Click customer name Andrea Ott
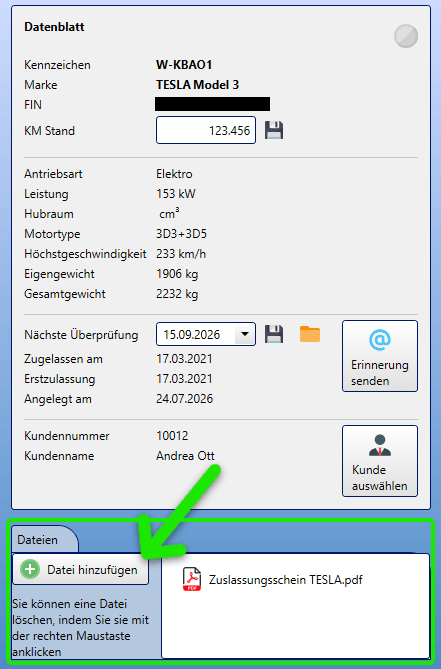Screen dimensions: 441x669 [x=185, y=456]
